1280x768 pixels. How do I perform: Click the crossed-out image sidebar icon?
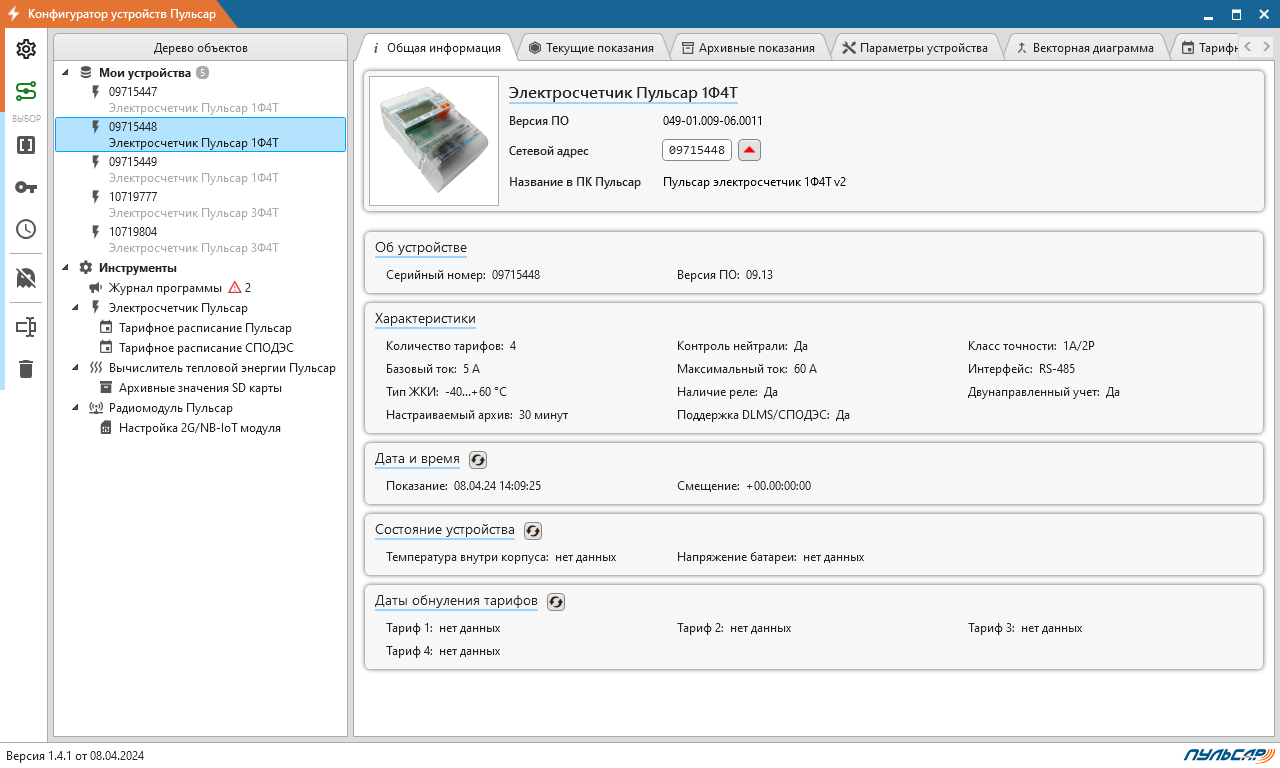[26, 278]
